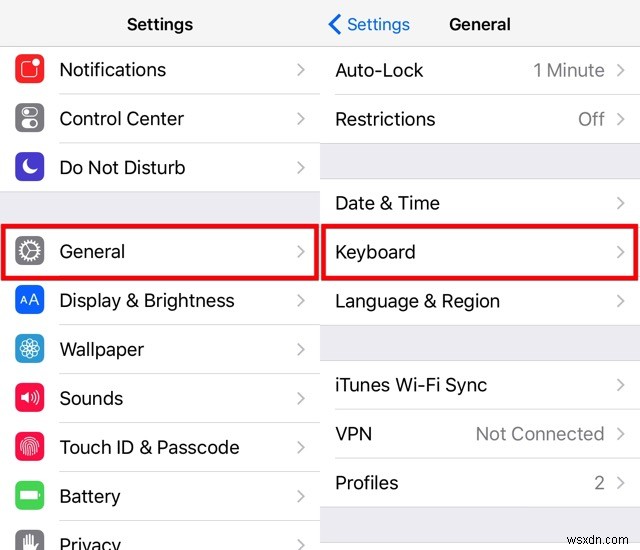Open the Keyboard settings row
Screen dimensions: 640x550
tap(478, 252)
